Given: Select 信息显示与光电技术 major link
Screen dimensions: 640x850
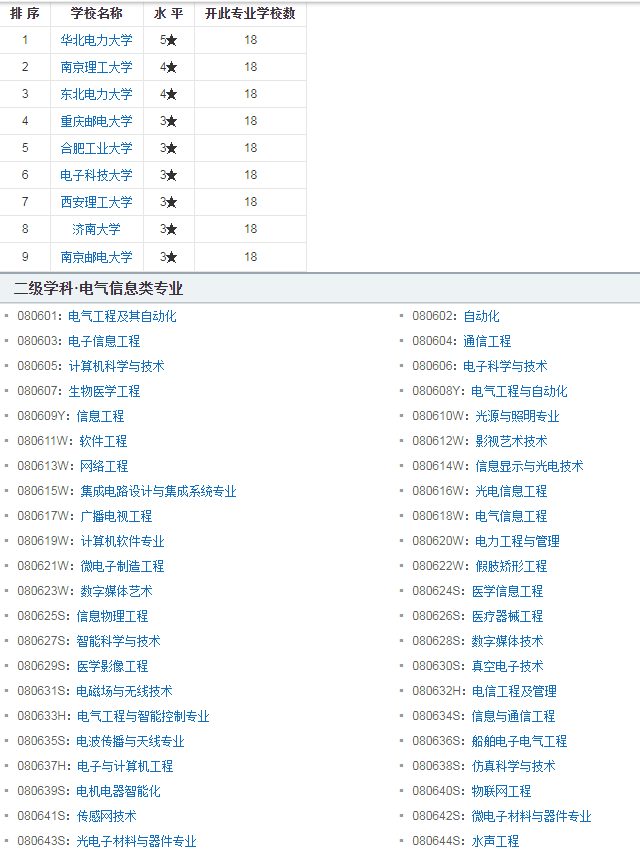Looking at the screenshot, I should 529,466.
